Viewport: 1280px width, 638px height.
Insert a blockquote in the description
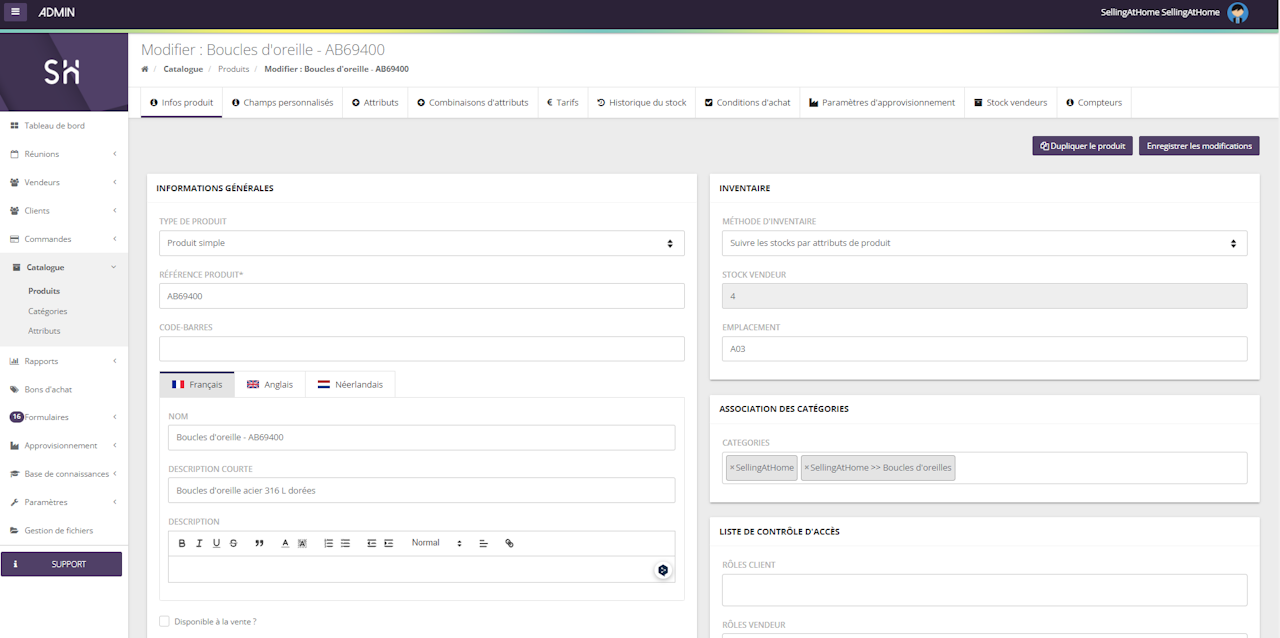(259, 543)
